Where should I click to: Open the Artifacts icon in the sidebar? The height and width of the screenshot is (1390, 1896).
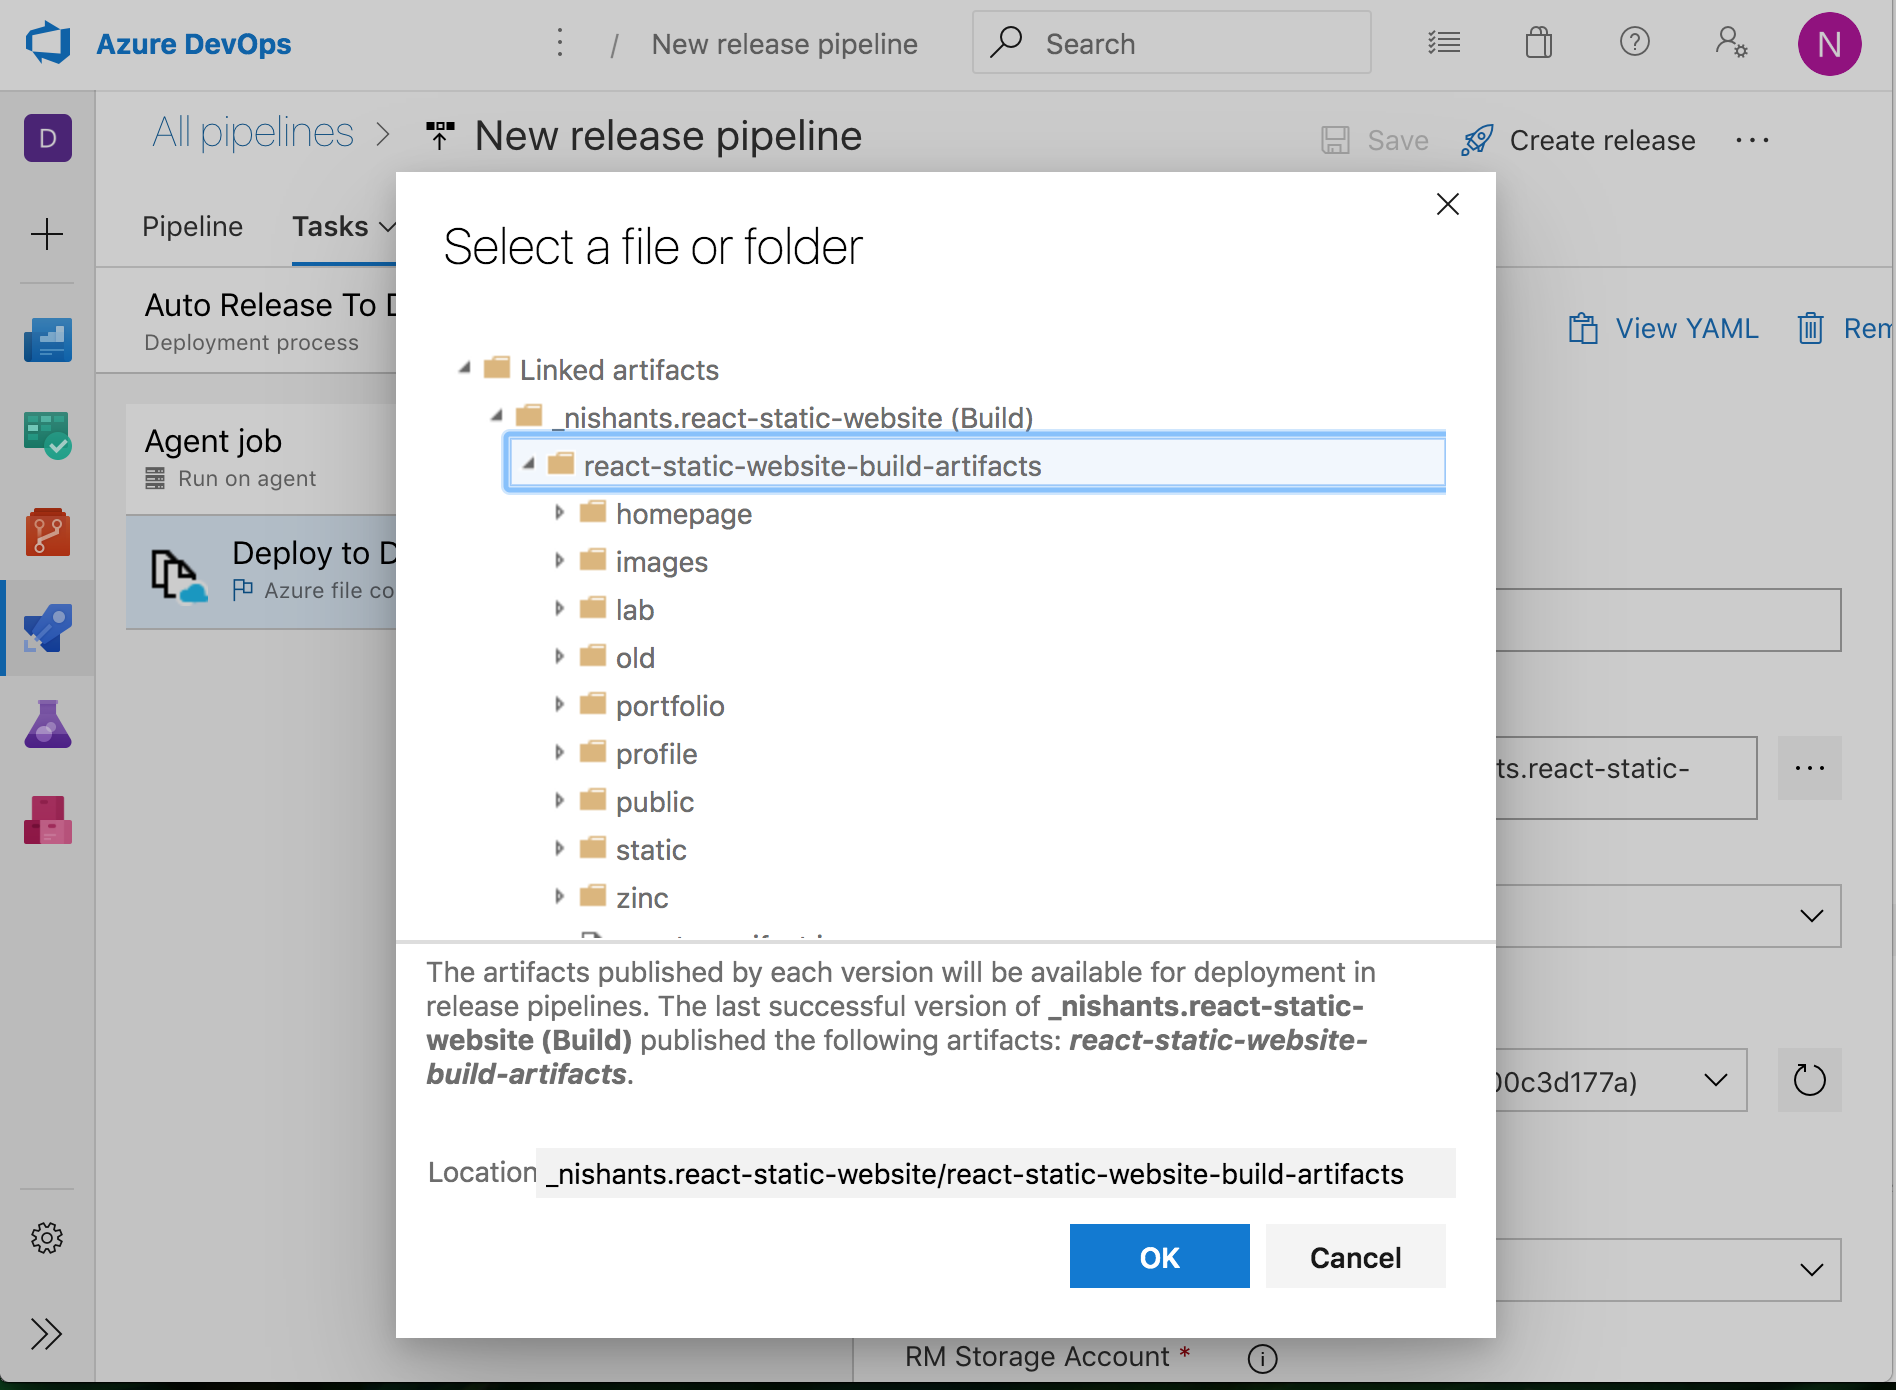click(x=48, y=820)
